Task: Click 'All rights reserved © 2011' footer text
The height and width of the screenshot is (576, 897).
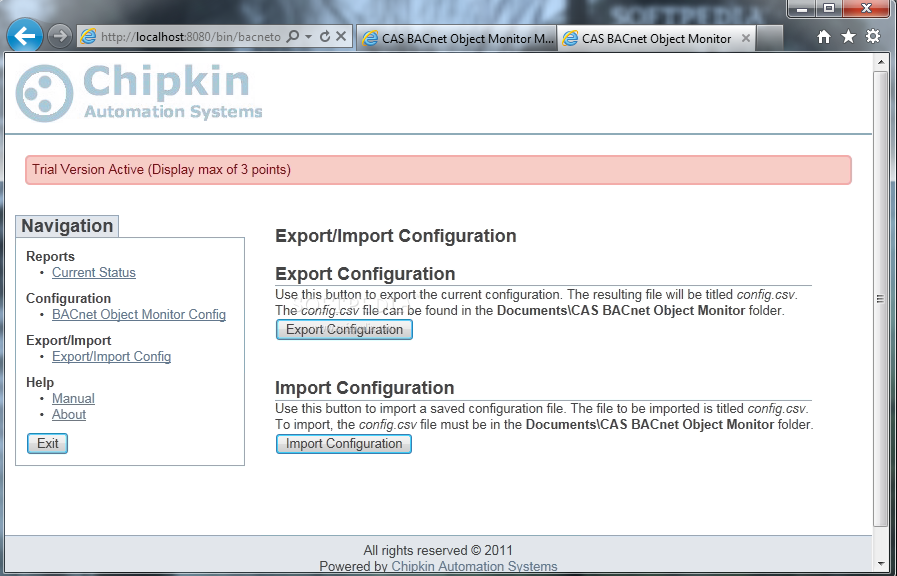Action: (438, 550)
